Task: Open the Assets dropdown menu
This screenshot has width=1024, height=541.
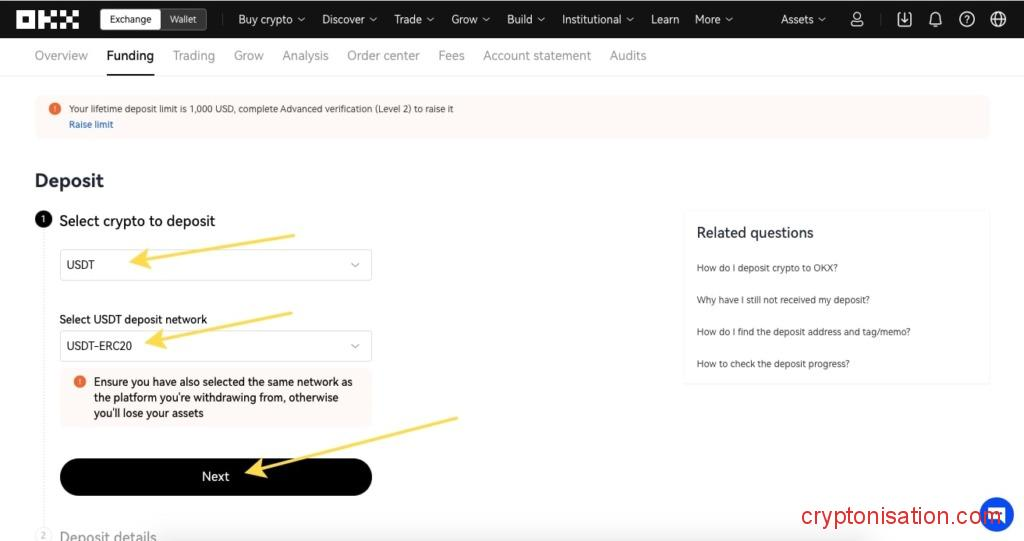Action: click(803, 19)
